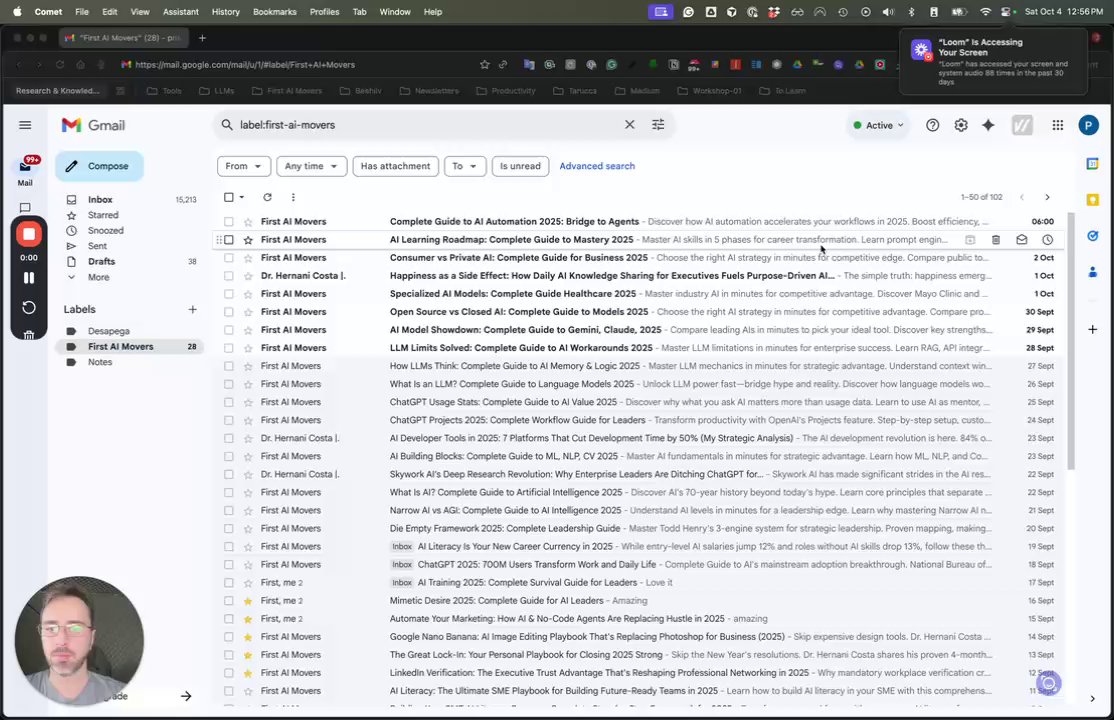Open Google Calendar side panel icon
The height and width of the screenshot is (720, 1114).
[x=1093, y=163]
